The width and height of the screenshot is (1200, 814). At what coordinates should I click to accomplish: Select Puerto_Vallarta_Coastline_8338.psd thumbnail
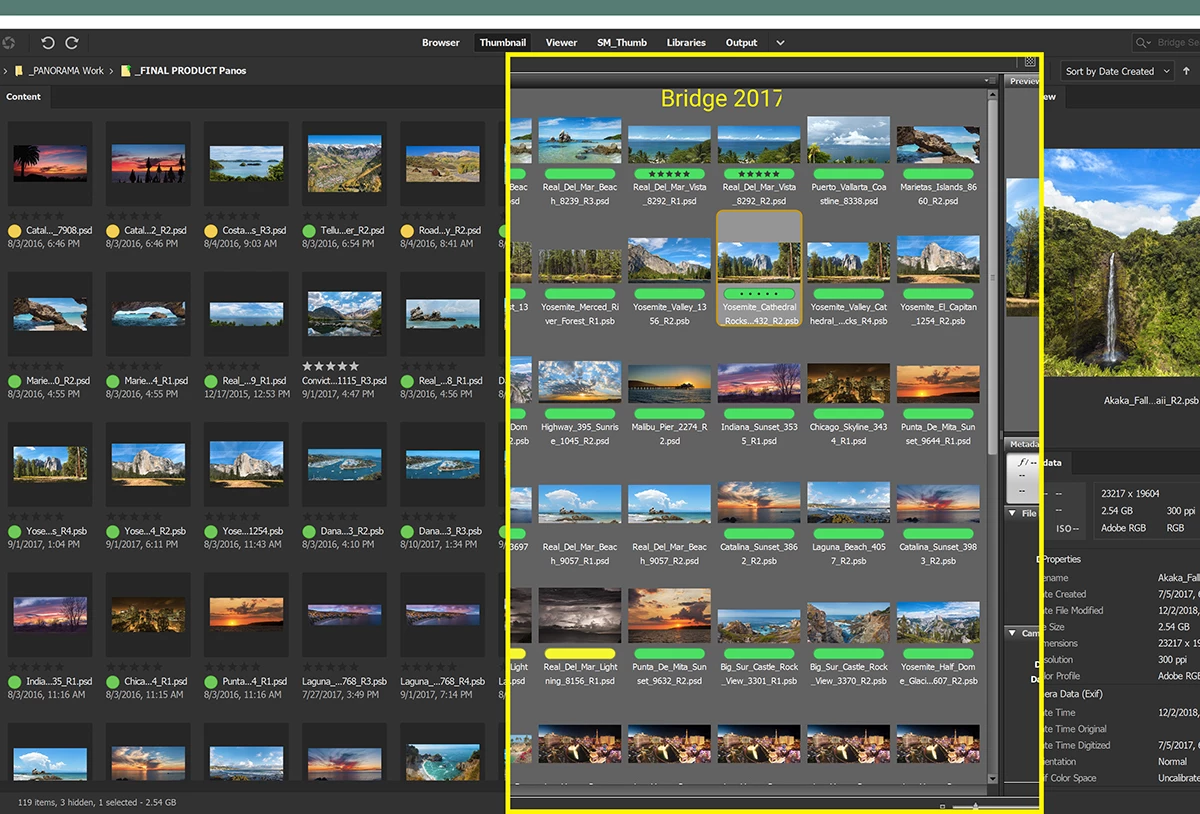848,139
